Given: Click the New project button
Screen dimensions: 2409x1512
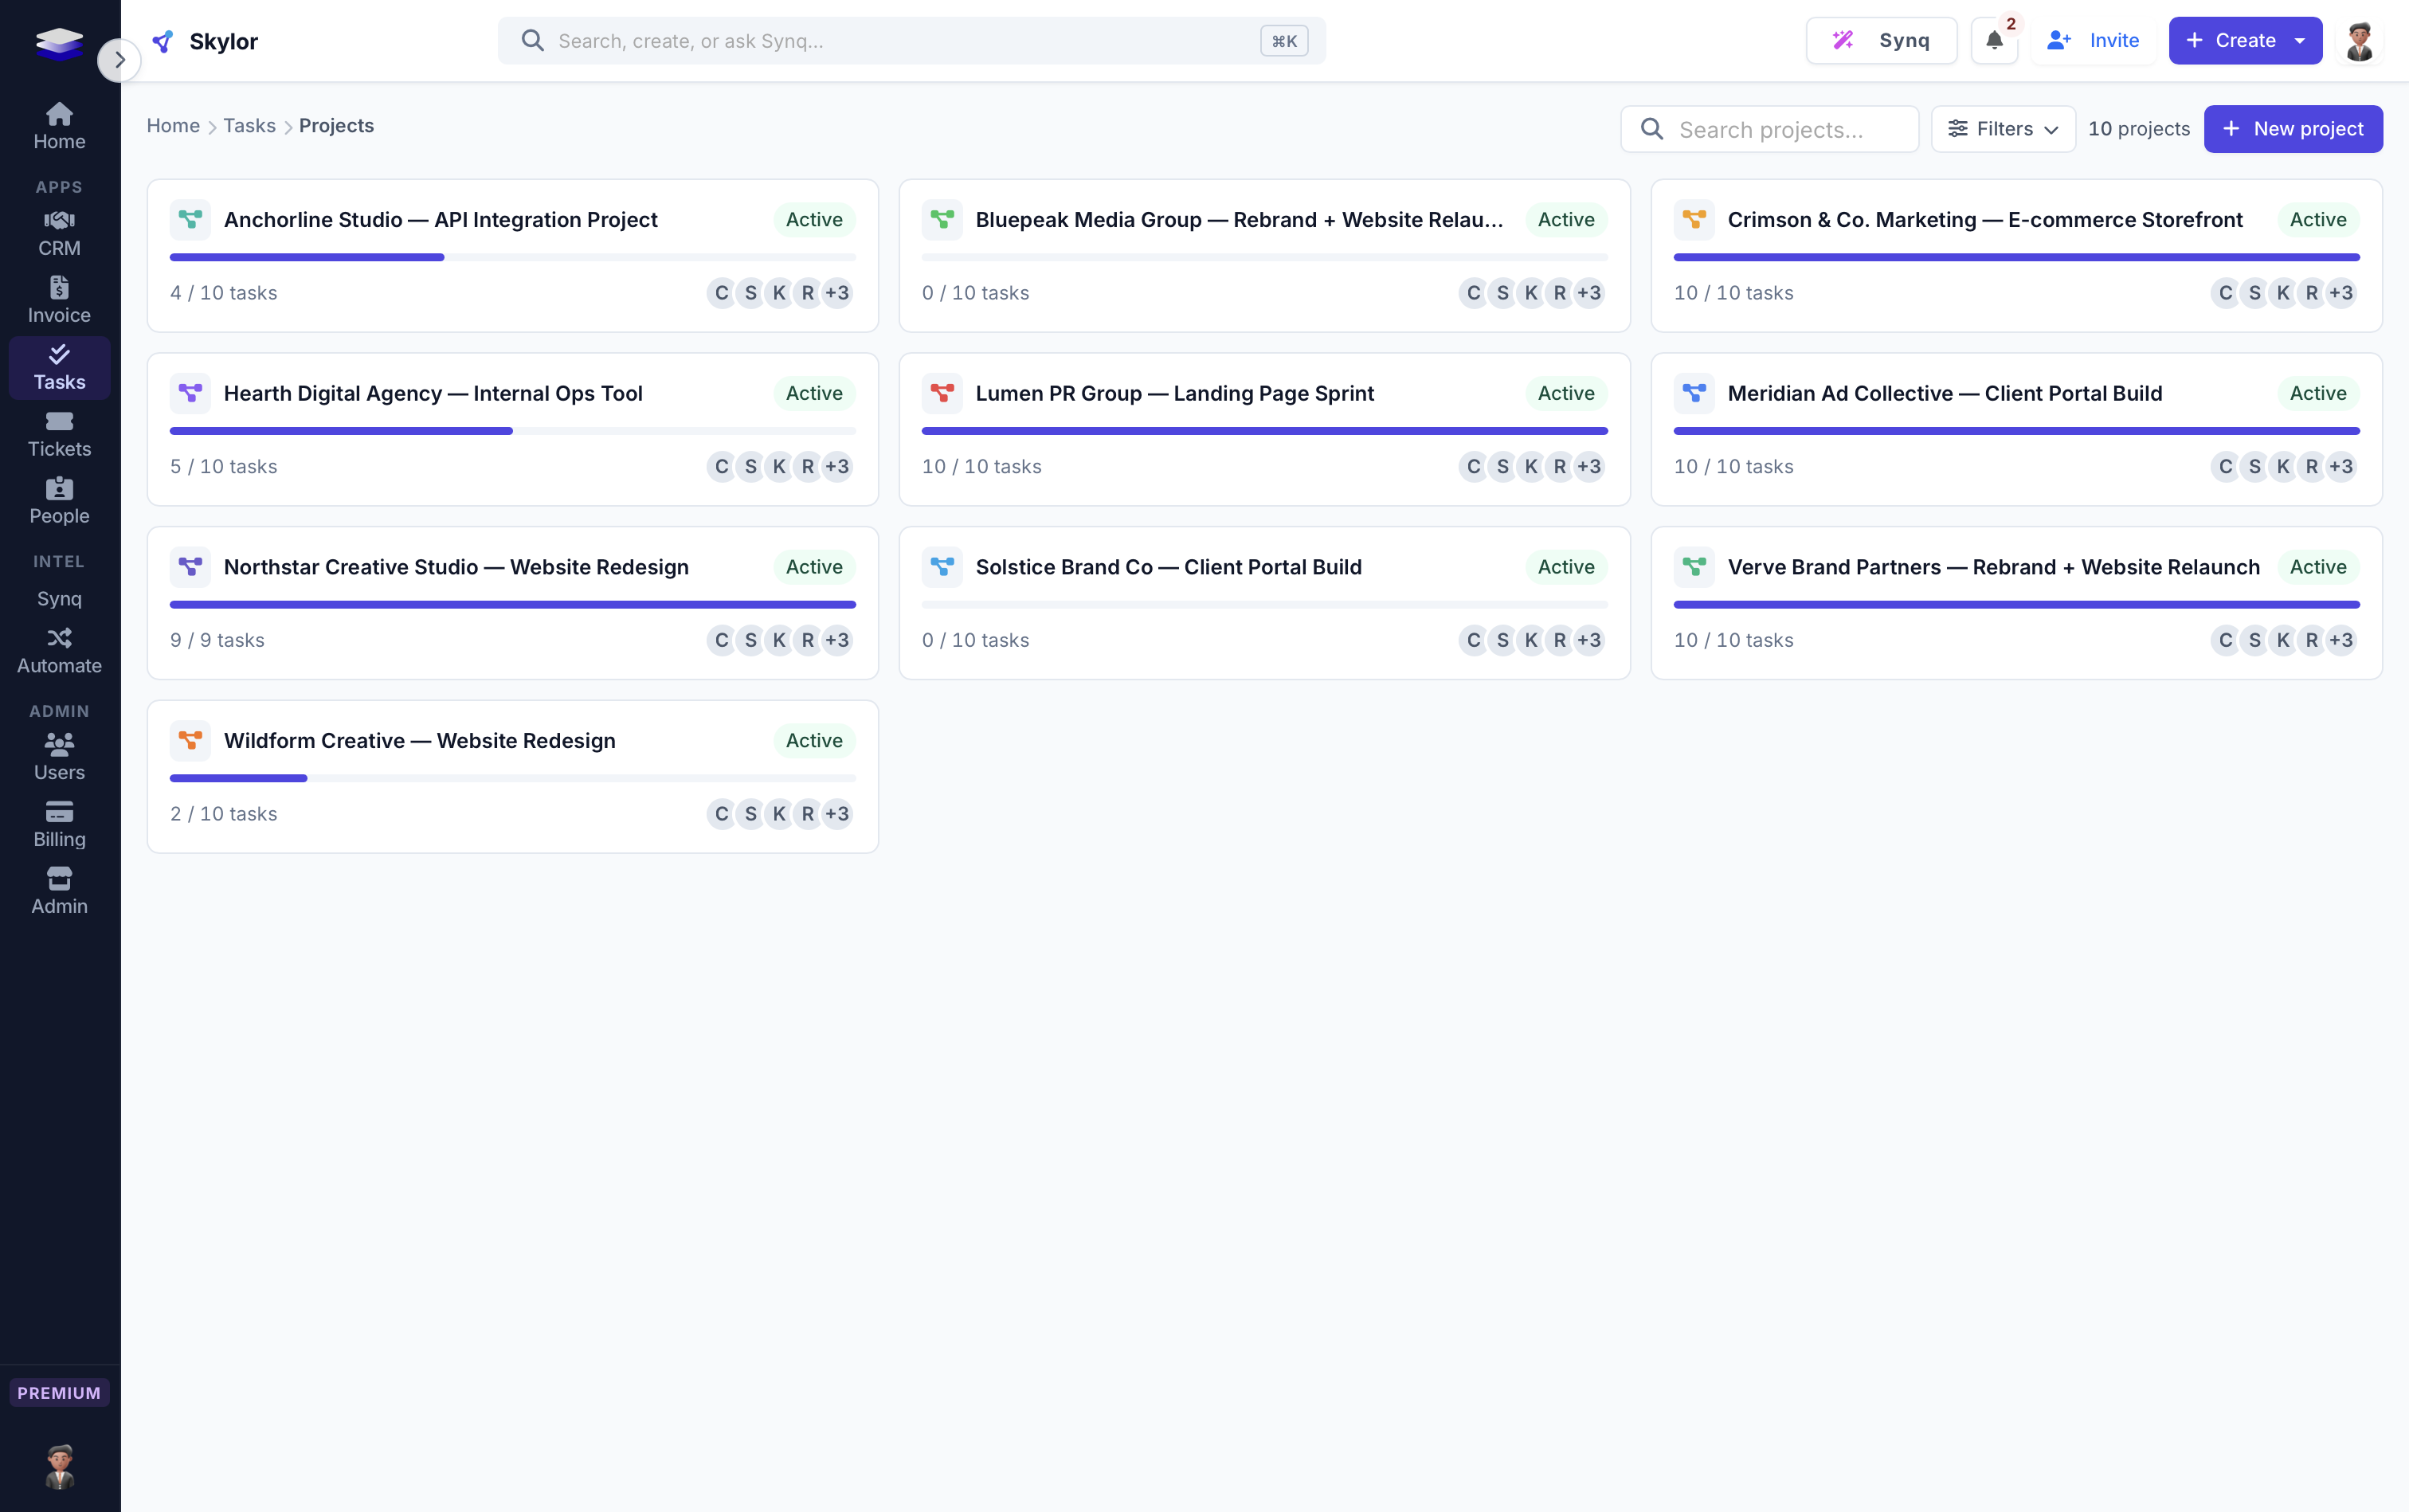Looking at the screenshot, I should pos(2293,129).
